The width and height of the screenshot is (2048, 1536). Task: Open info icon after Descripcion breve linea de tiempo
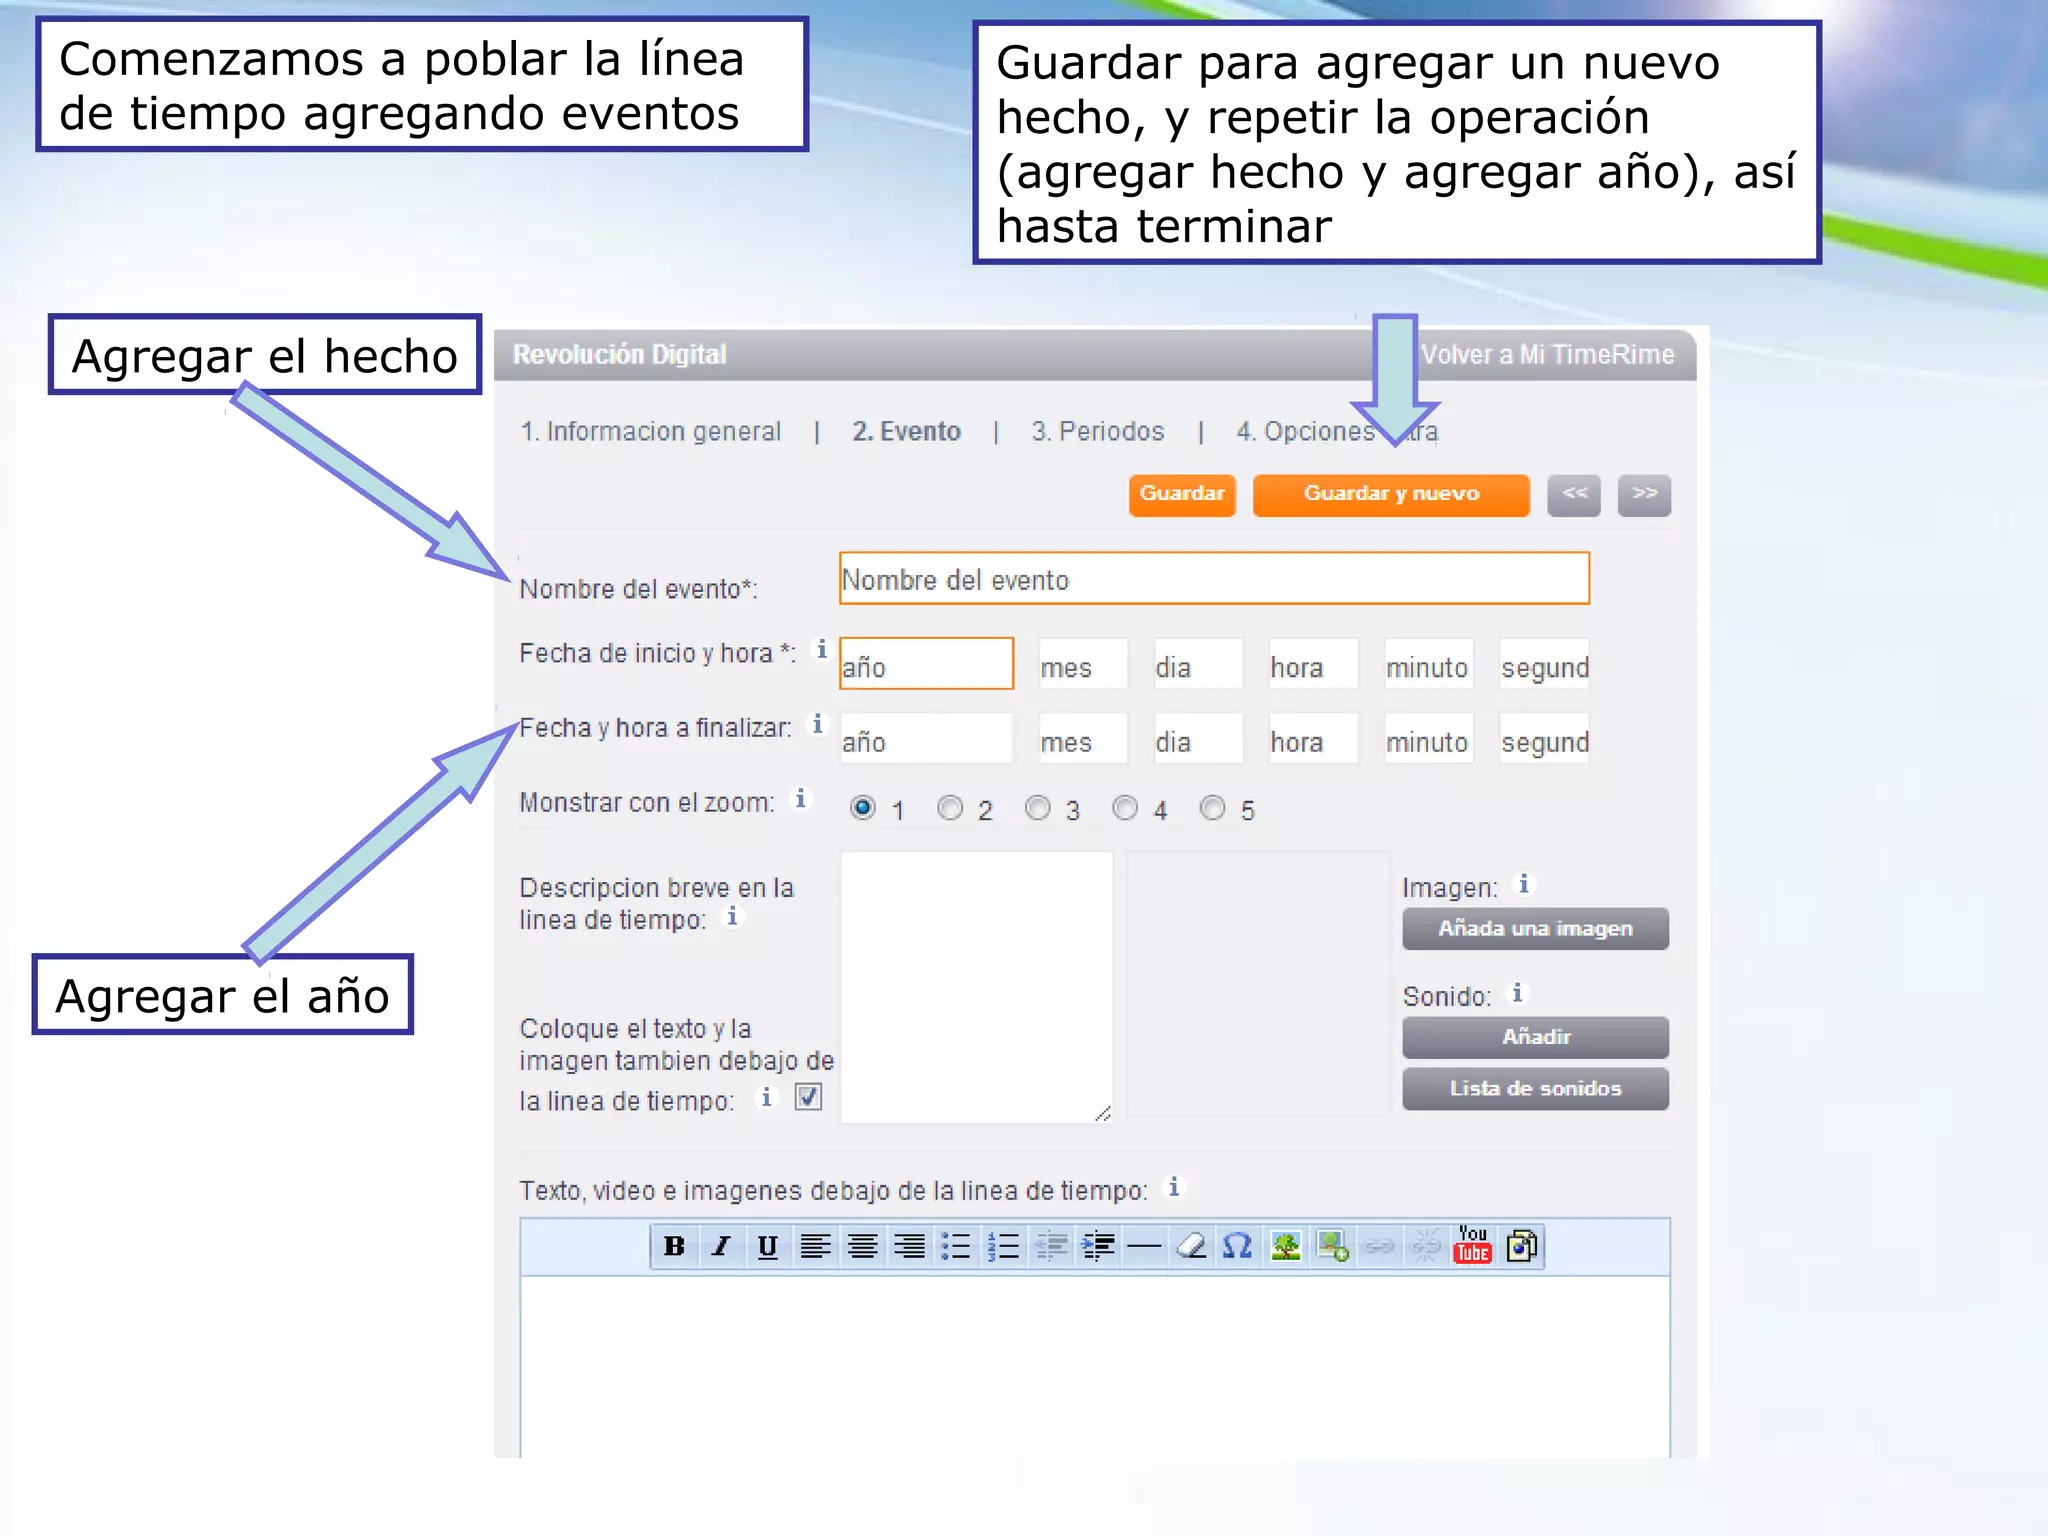[732, 917]
